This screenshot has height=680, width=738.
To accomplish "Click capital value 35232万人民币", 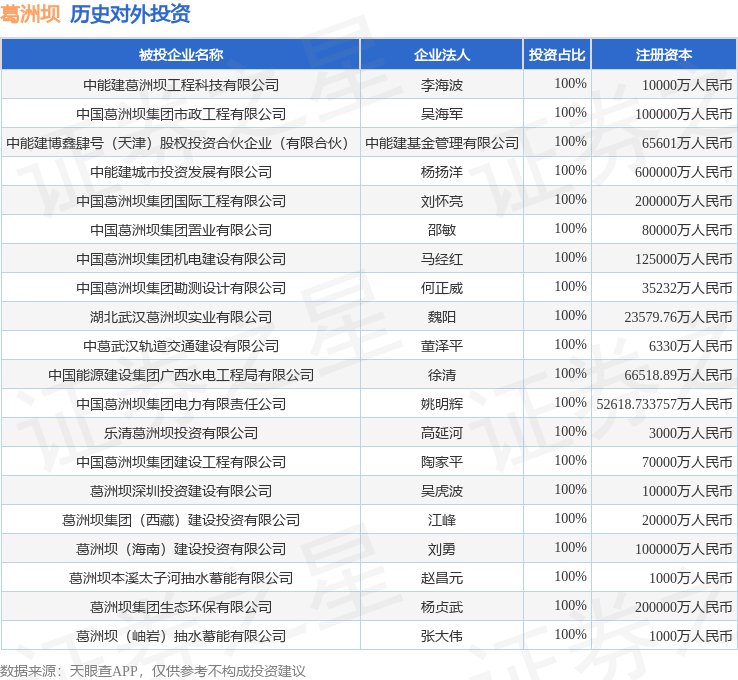I will pos(687,288).
